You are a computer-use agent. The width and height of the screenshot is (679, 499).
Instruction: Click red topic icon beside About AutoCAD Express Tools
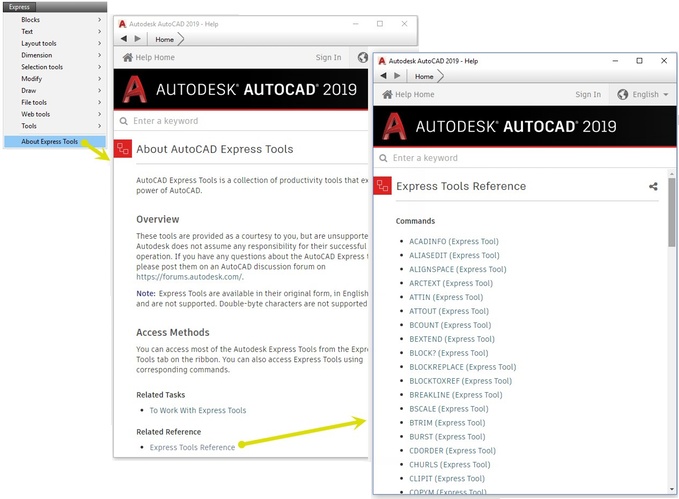[123, 149]
